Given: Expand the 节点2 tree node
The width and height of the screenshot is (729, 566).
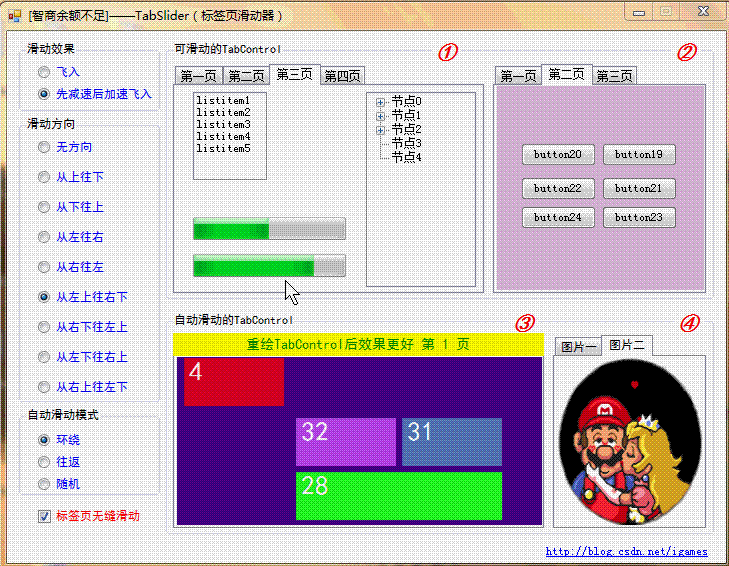Looking at the screenshot, I should (380, 130).
